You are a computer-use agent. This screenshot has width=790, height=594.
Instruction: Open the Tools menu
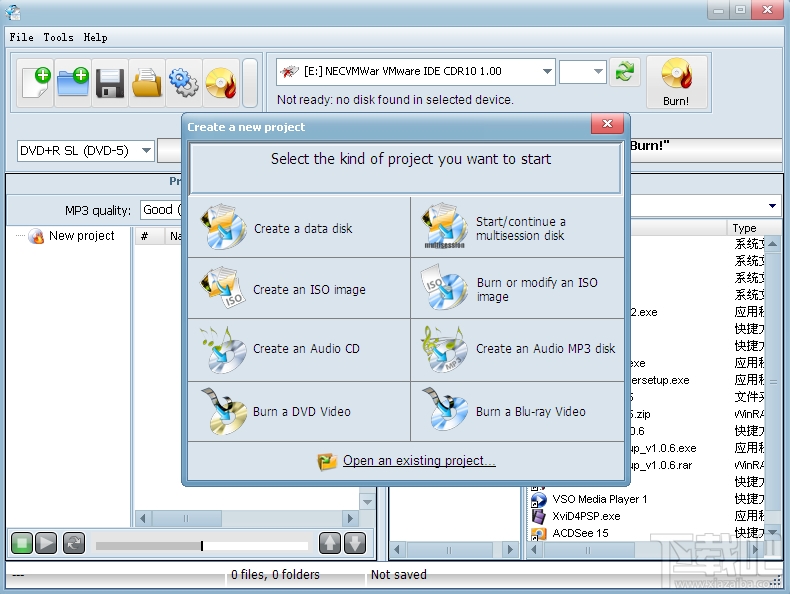tap(58, 37)
